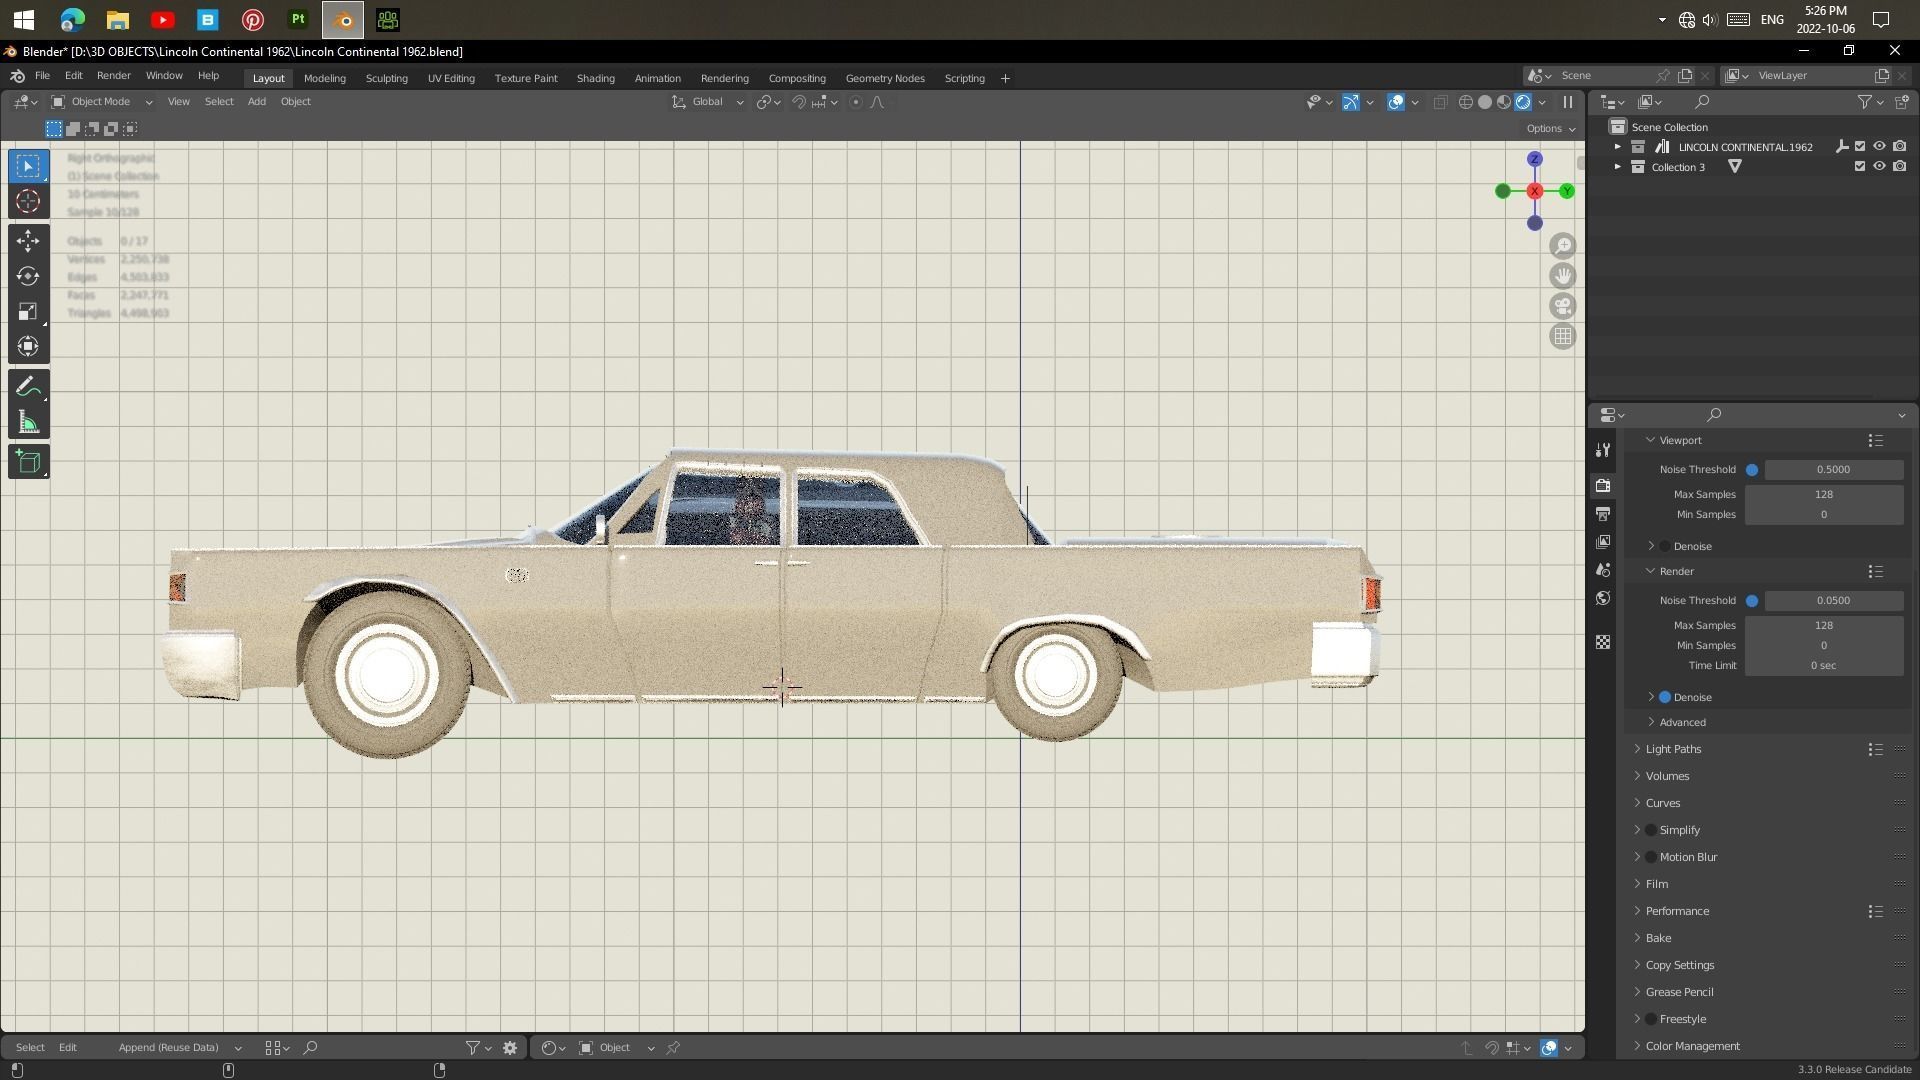Expand Collection 3 tree
This screenshot has height=1080, width=1920.
1617,167
